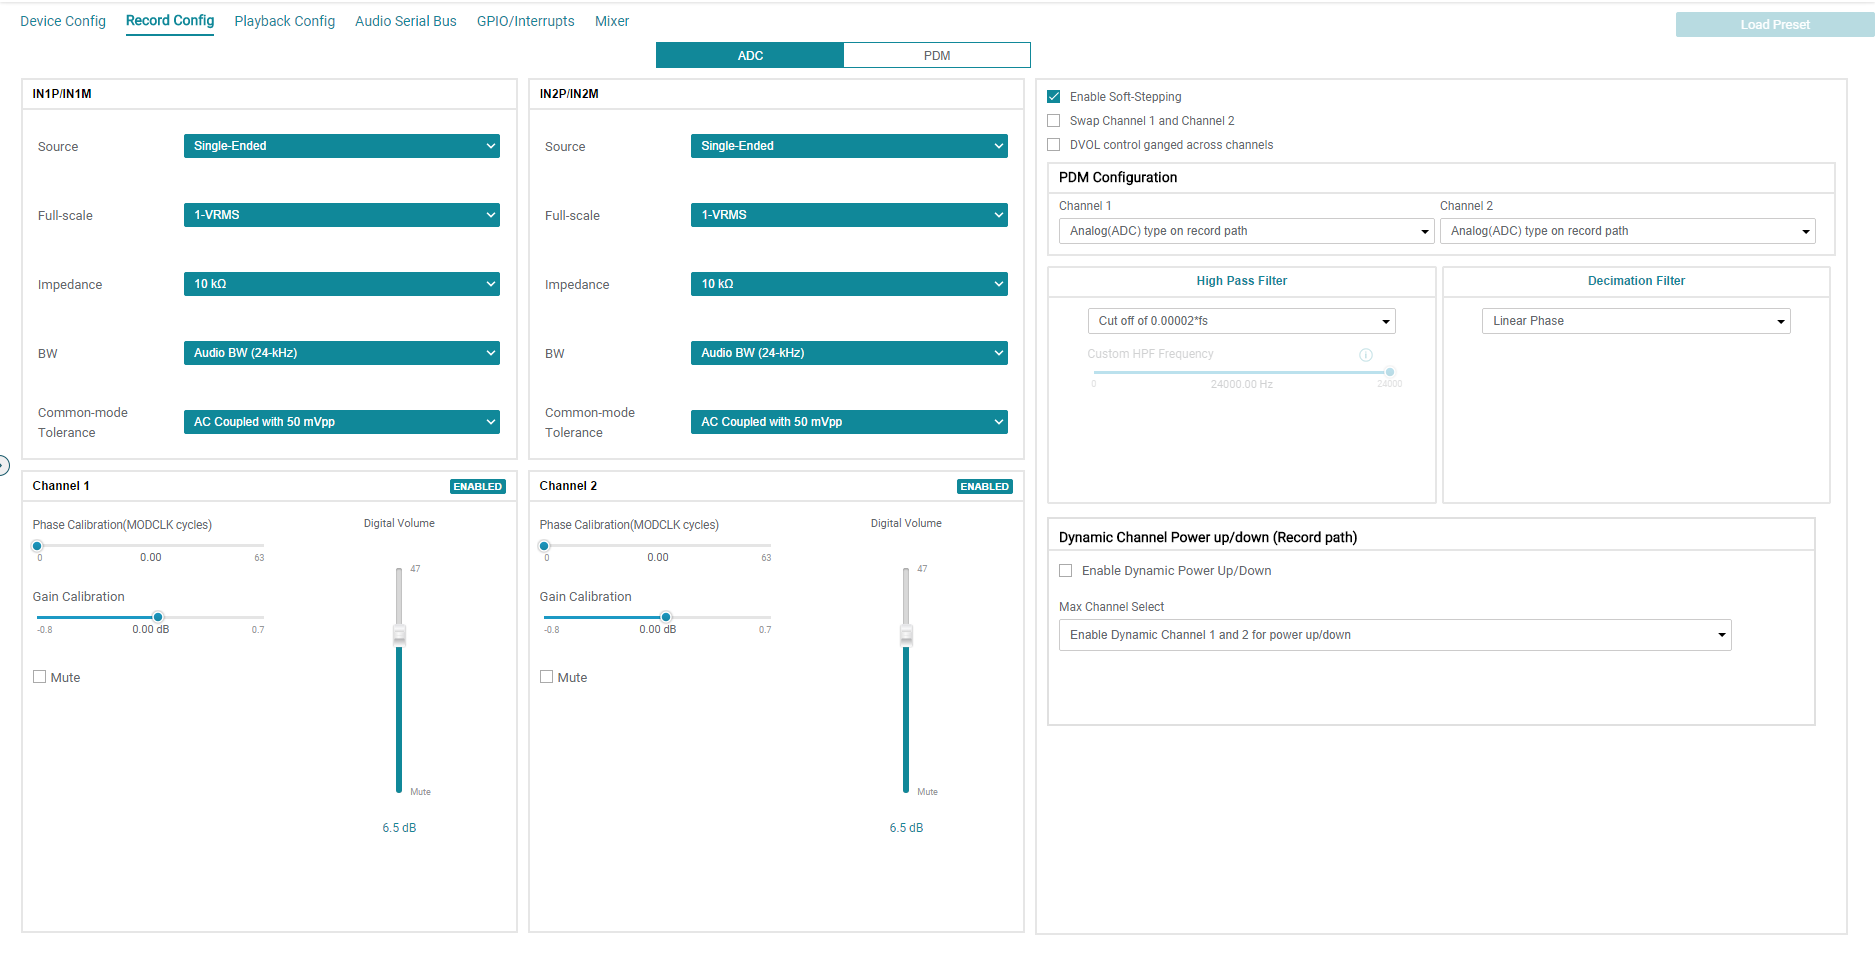Image resolution: width=1875 pixels, height=967 pixels.
Task: Open High Pass Filter cutoff dropdown
Action: coord(1242,321)
